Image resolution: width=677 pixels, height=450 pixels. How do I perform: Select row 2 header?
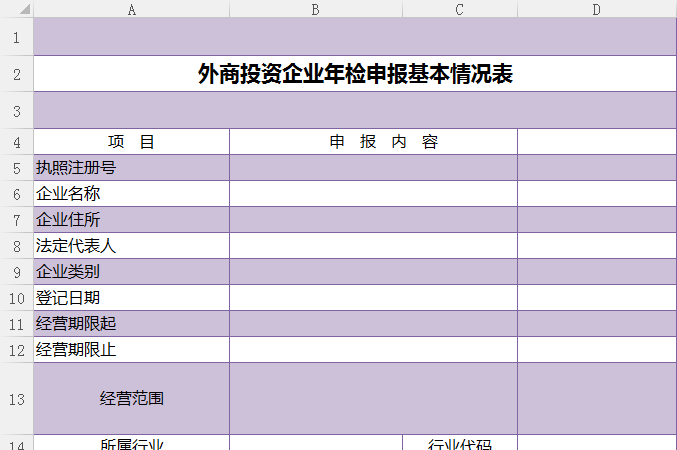(x=16, y=74)
